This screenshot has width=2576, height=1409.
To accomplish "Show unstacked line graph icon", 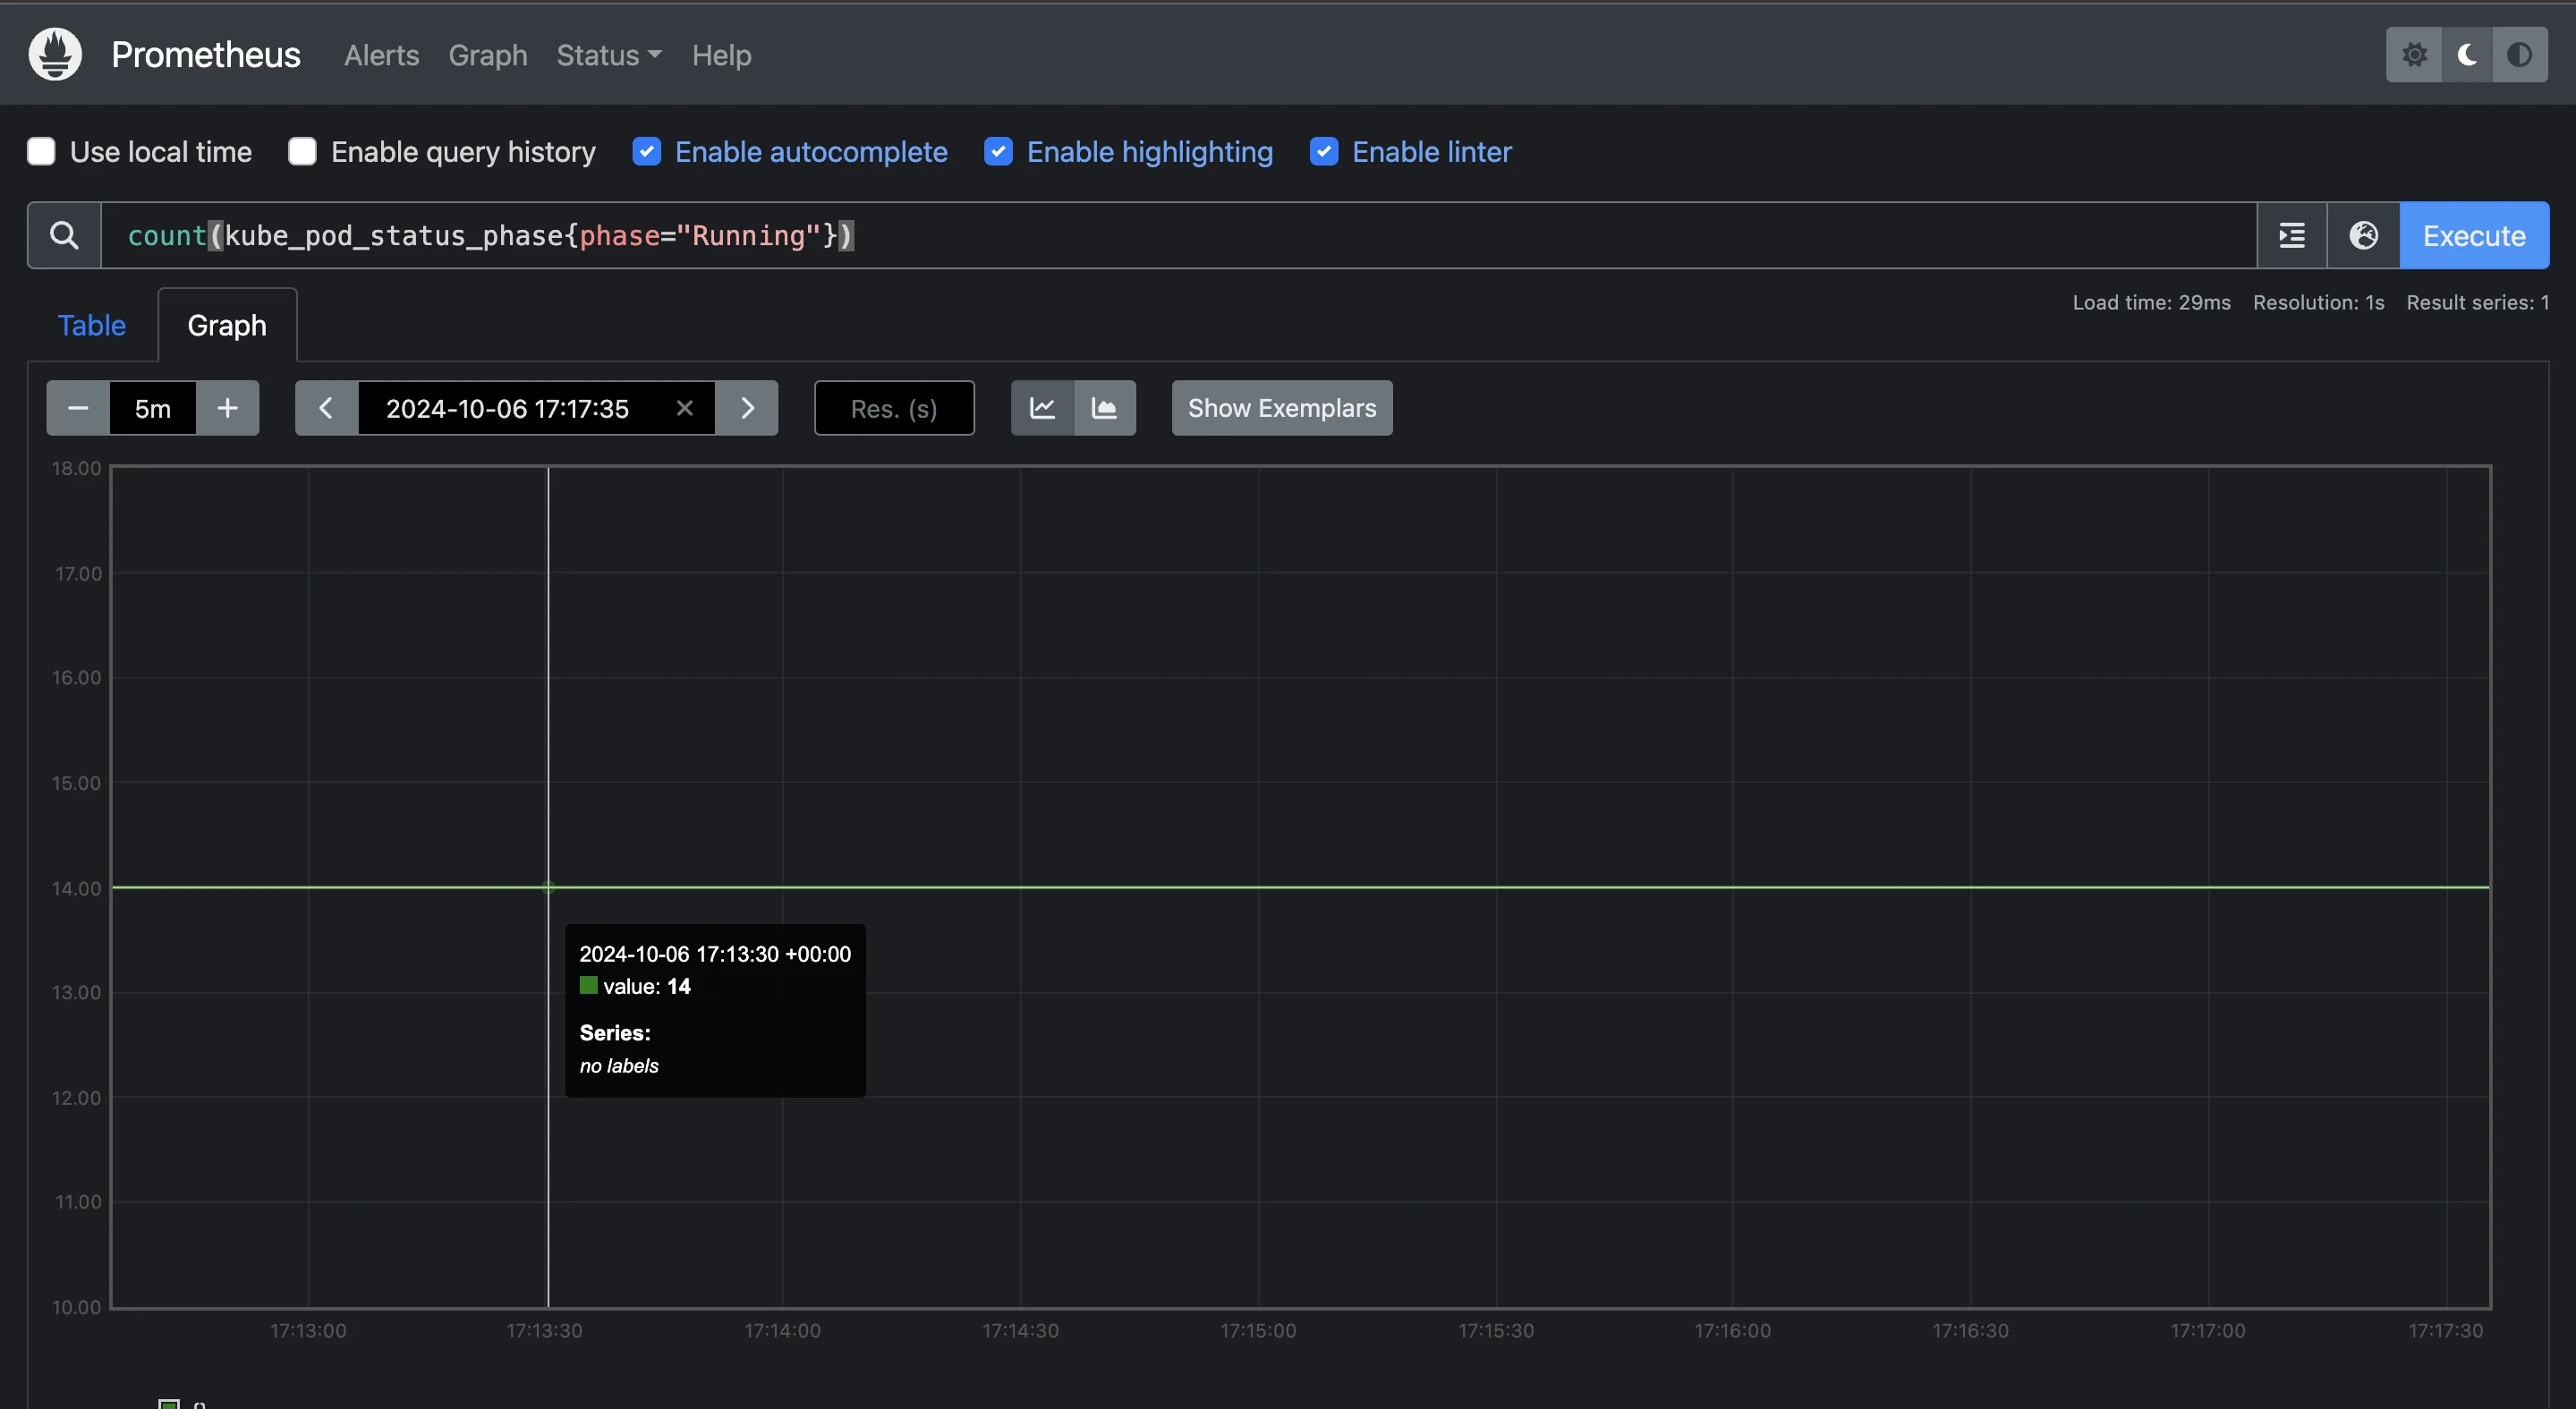I will [x=1043, y=408].
